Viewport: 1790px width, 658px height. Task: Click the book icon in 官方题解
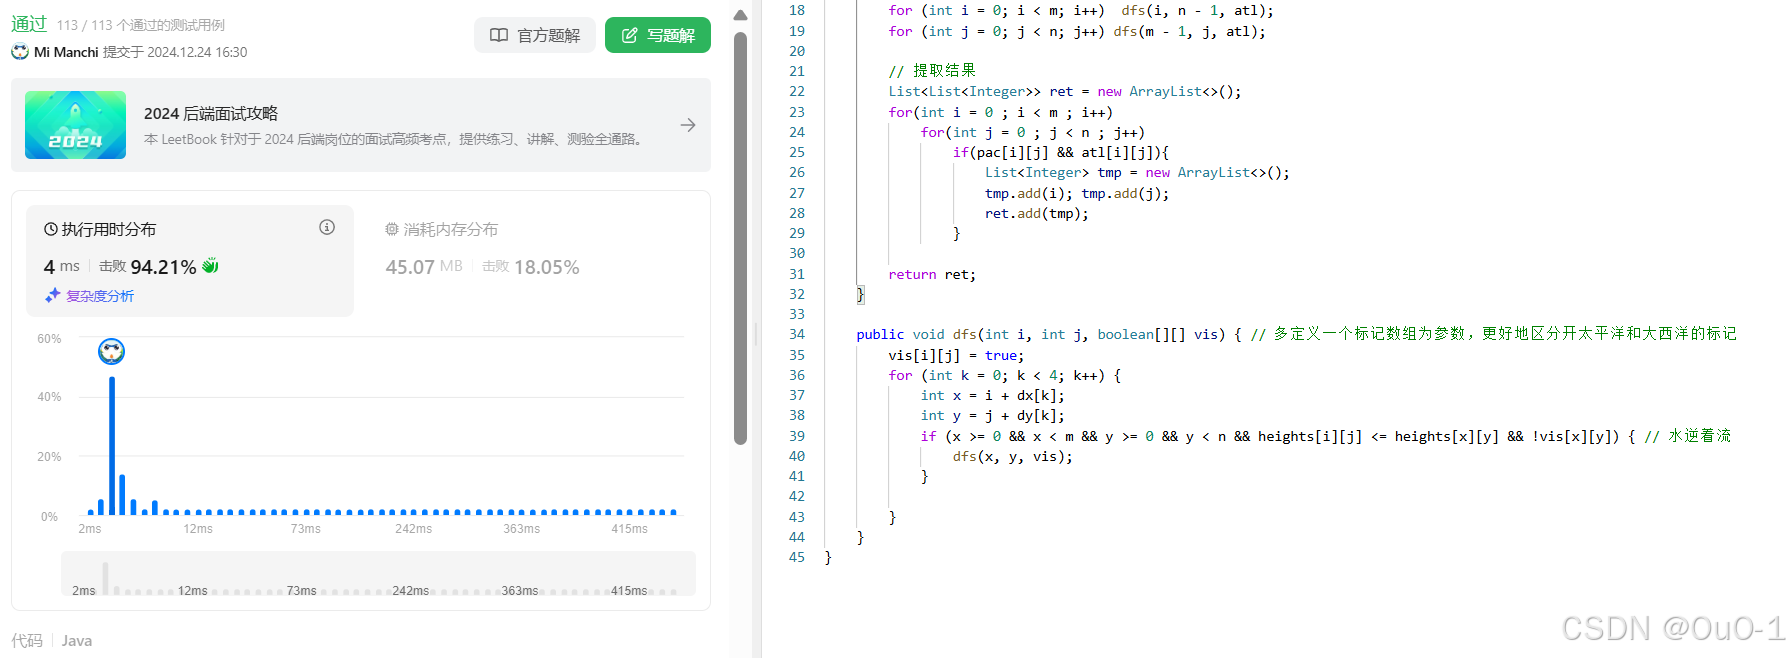click(x=499, y=35)
